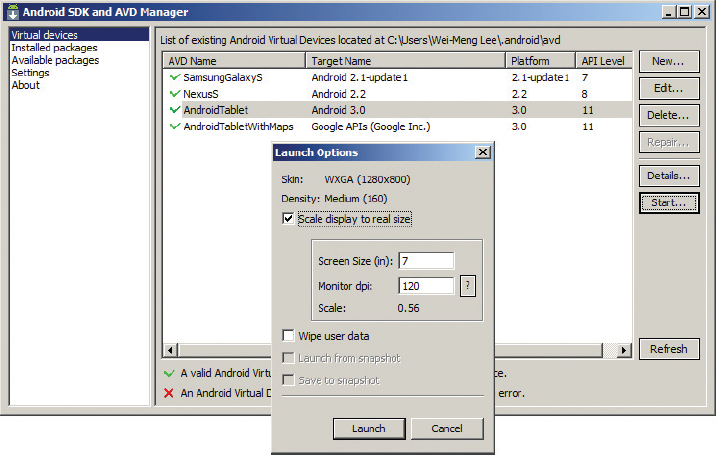
Task: Click the Refresh button
Action: click(x=669, y=349)
